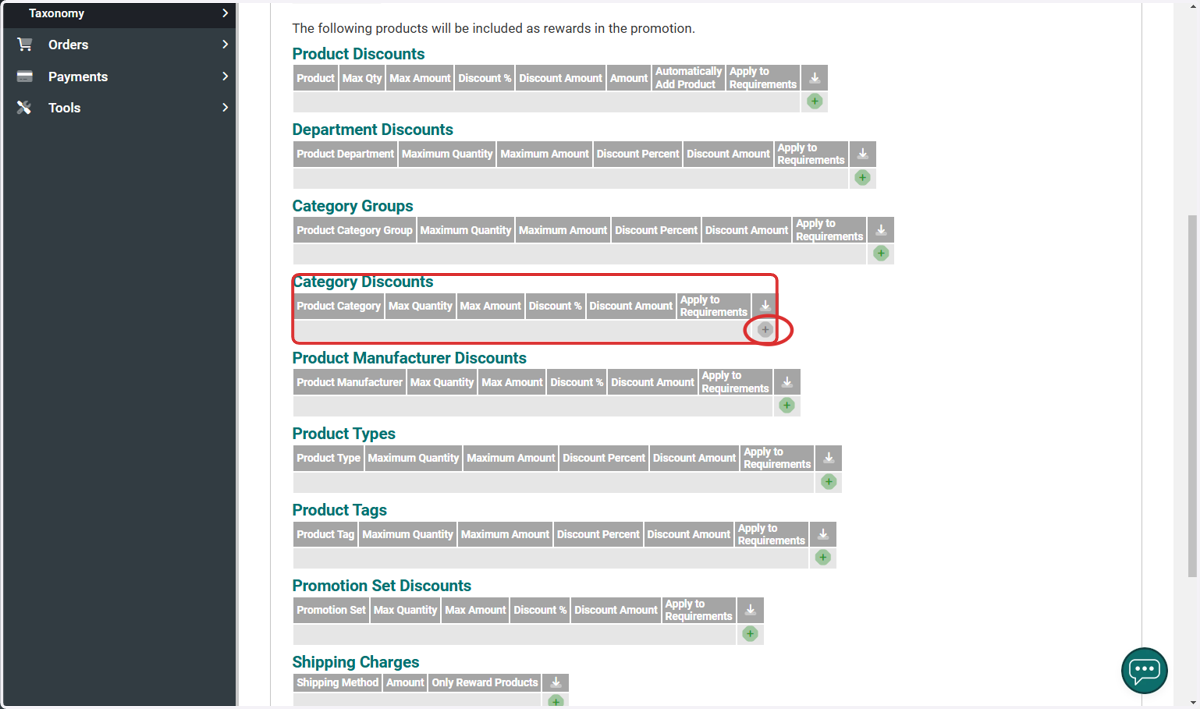Click the download icon in Product Discounts header
The width and height of the screenshot is (1200, 709).
coord(815,78)
